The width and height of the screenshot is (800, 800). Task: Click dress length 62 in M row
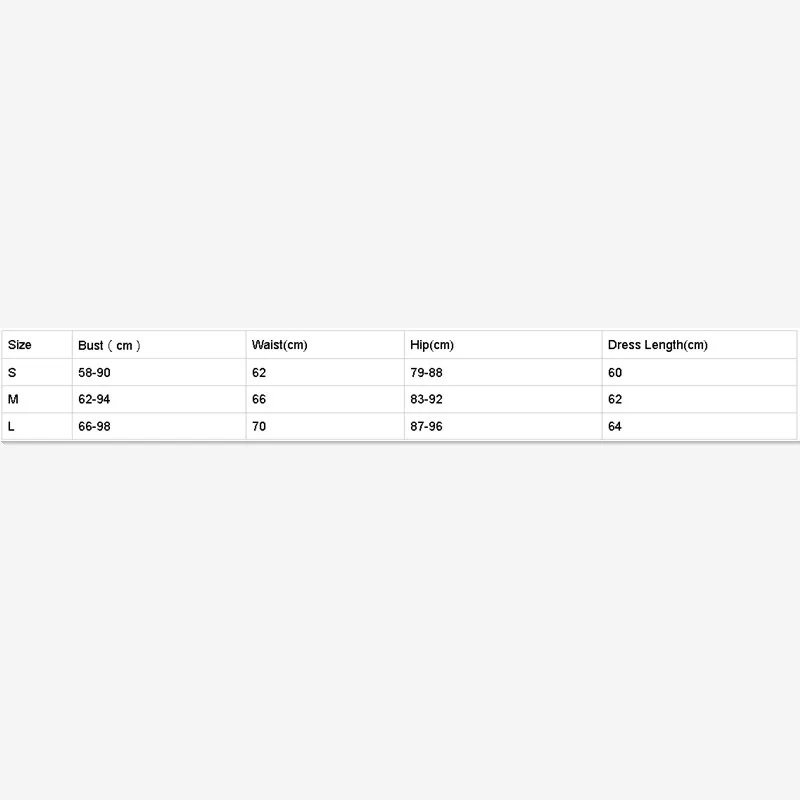tap(699, 399)
